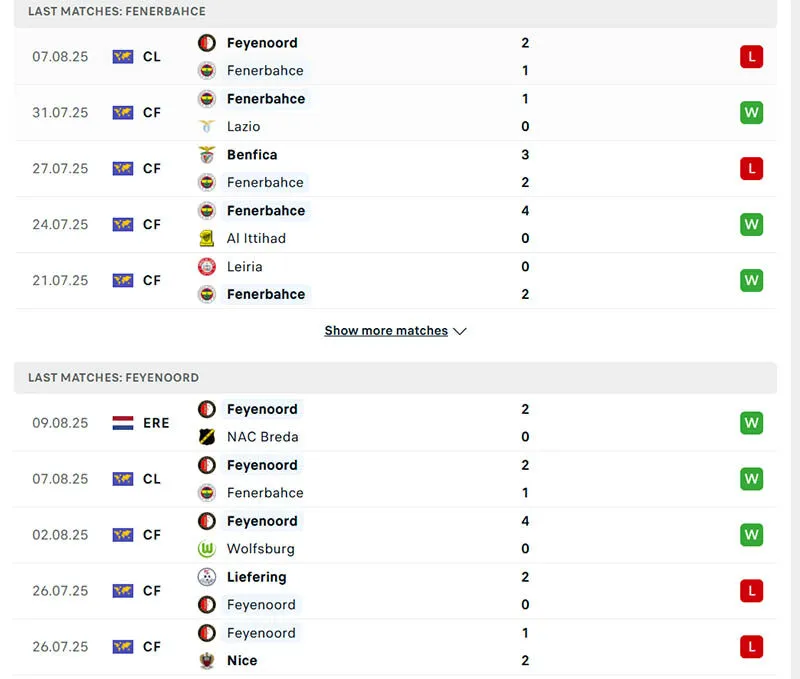
Task: Click the Wolfsburg club logo
Action: coord(207,549)
